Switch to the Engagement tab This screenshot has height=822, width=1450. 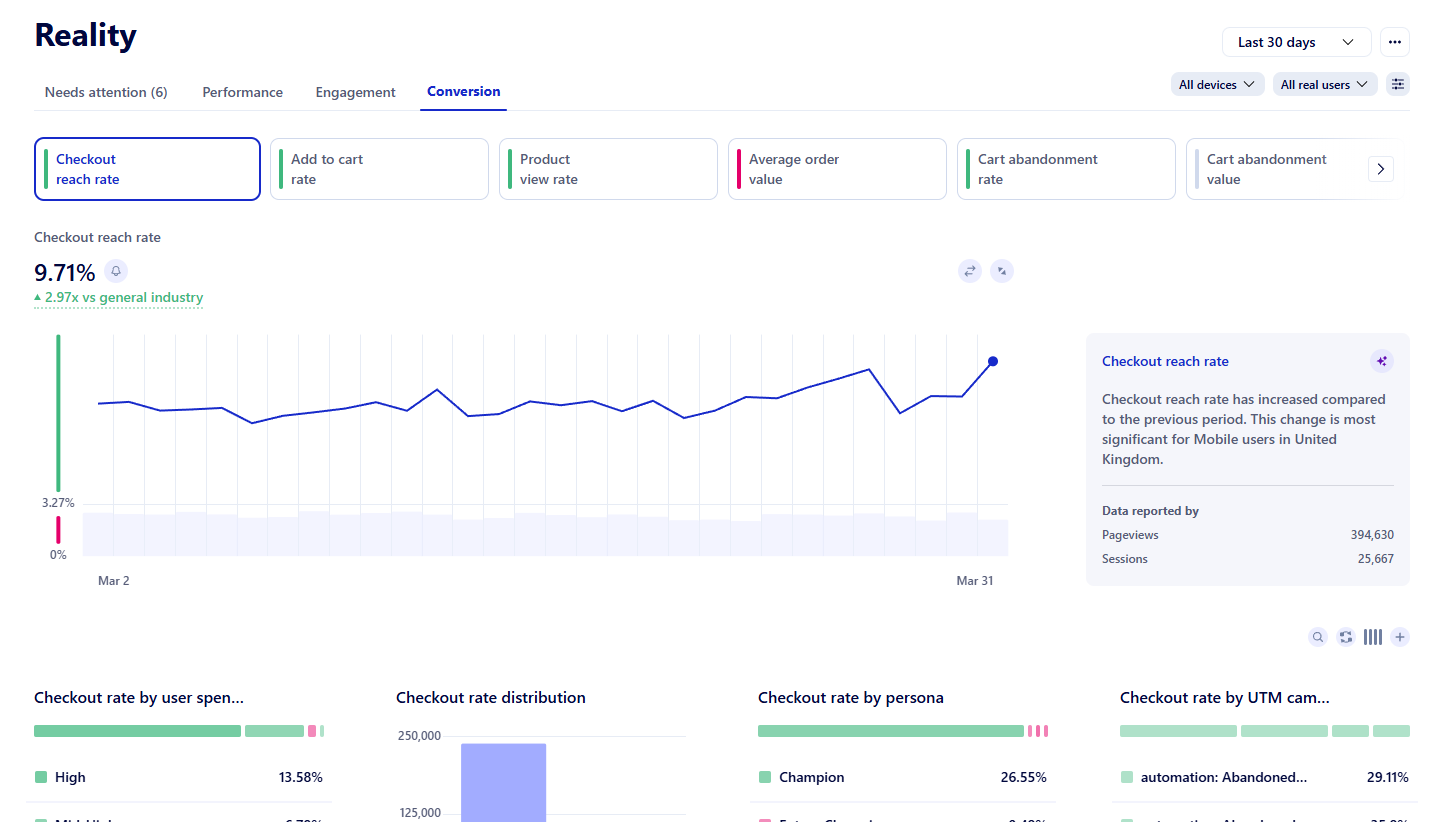[x=355, y=91]
